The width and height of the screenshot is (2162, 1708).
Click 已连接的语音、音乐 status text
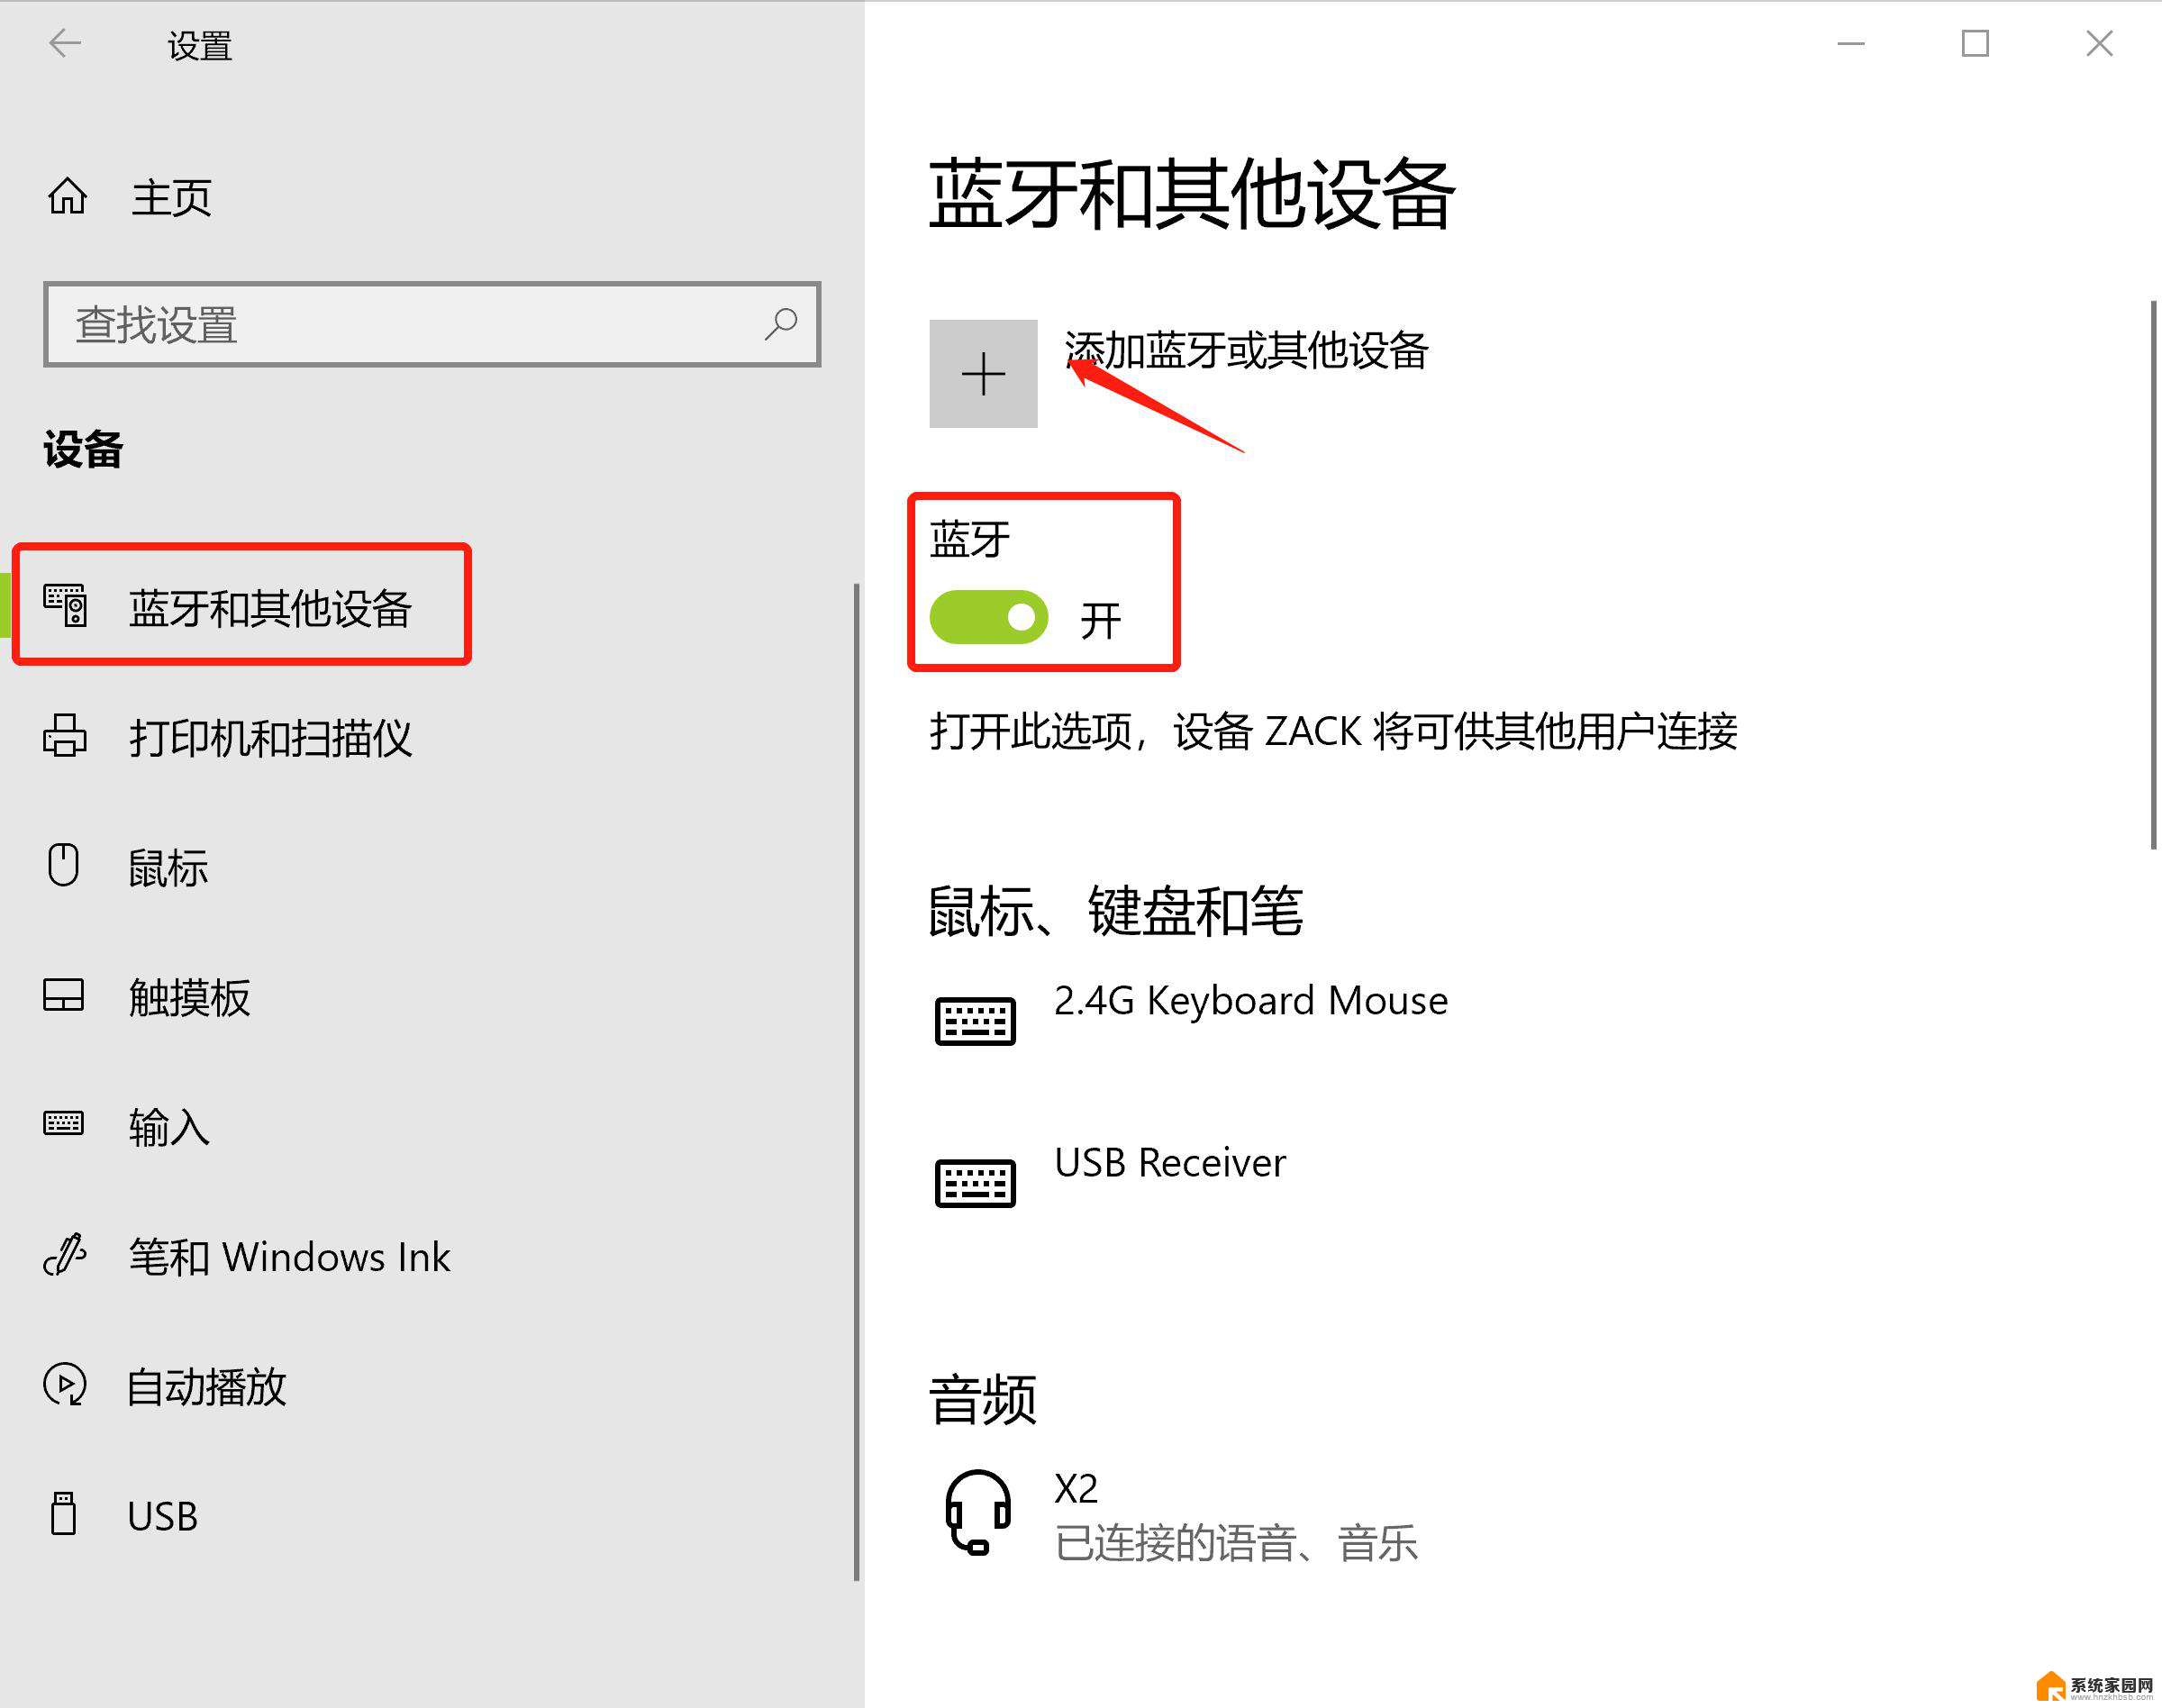tap(1236, 1543)
